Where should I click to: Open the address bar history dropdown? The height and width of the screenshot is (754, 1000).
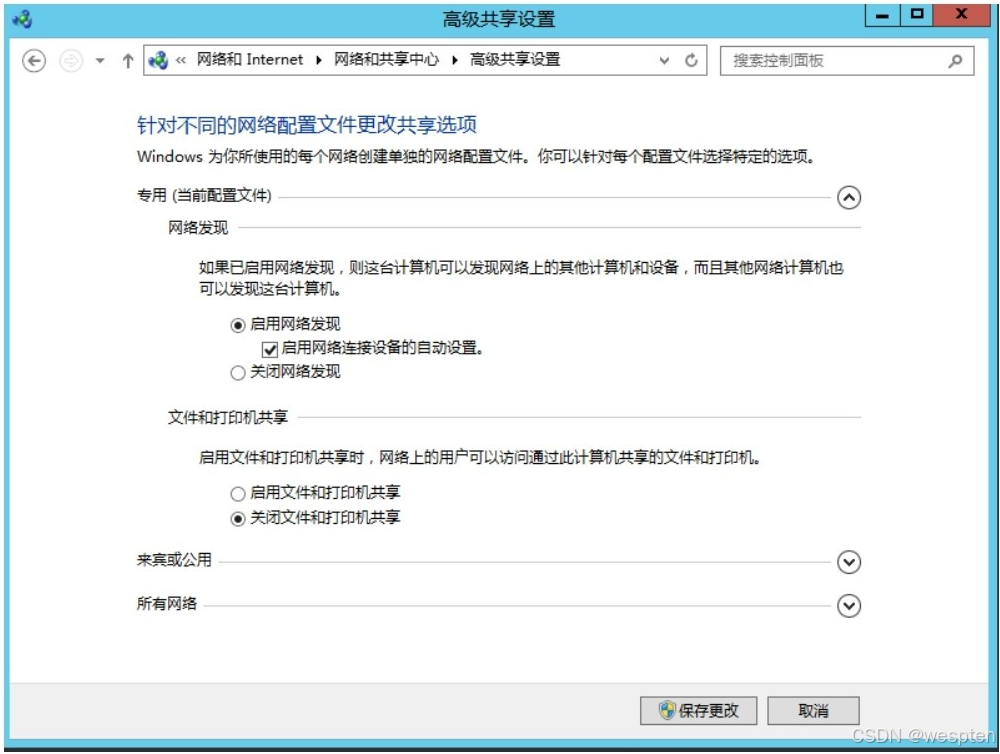coord(665,61)
